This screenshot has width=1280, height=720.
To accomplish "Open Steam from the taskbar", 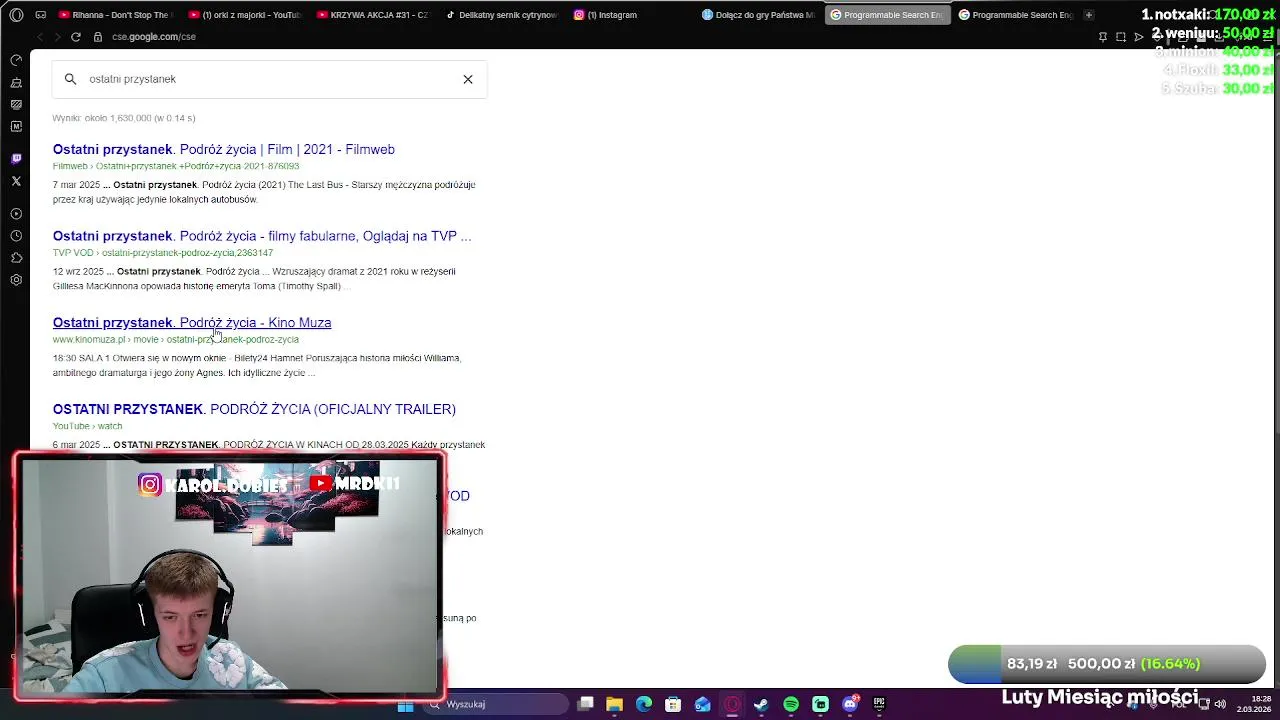I will coord(761,705).
